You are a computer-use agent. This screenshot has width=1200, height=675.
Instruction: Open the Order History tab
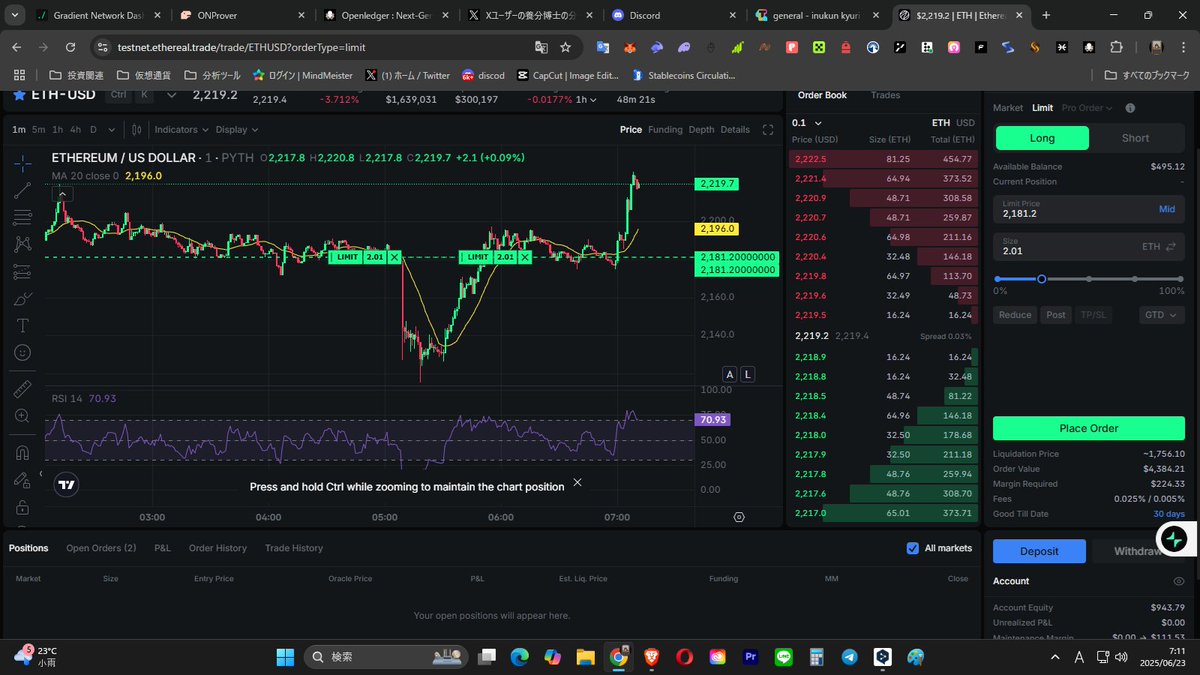click(218, 548)
